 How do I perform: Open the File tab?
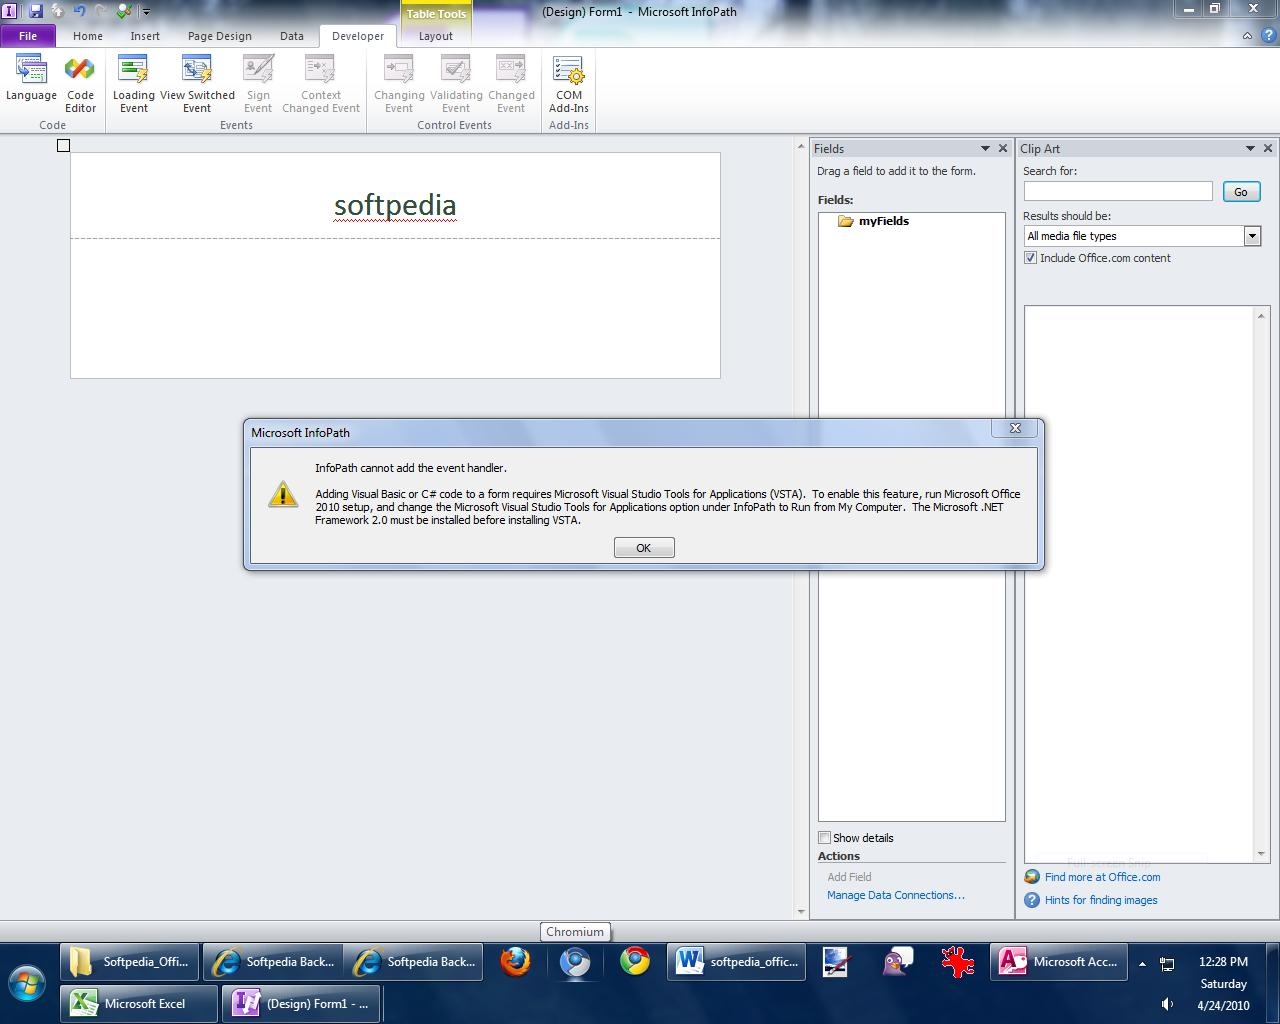(28, 36)
